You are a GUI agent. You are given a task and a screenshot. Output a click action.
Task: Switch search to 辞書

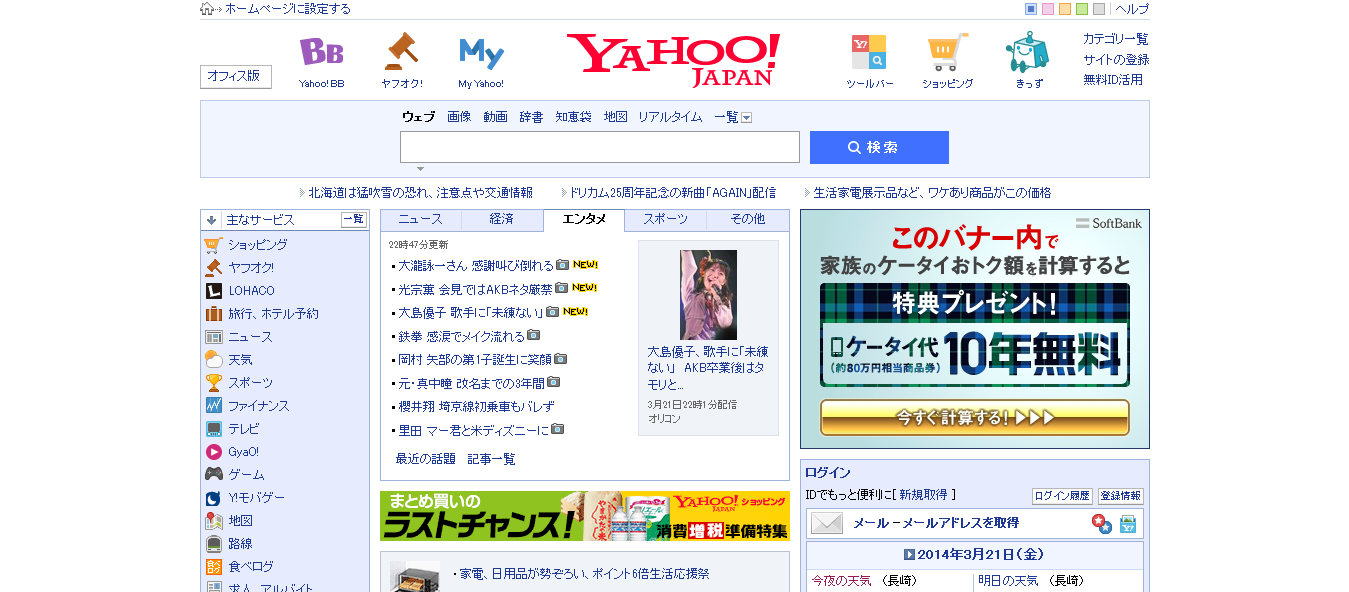531,117
